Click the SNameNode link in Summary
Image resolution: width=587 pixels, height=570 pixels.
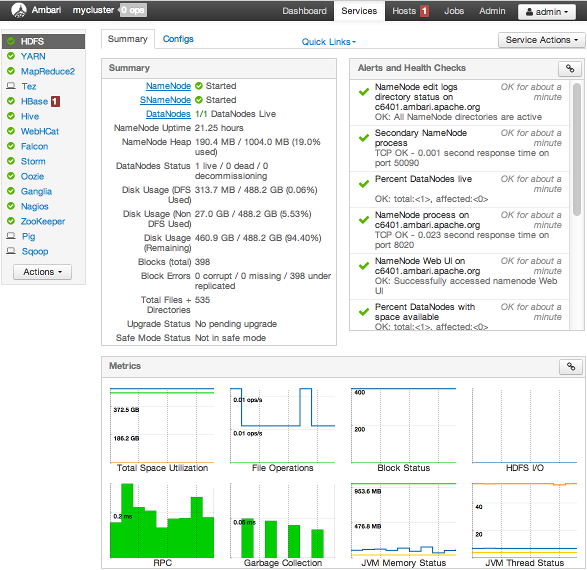pos(165,100)
